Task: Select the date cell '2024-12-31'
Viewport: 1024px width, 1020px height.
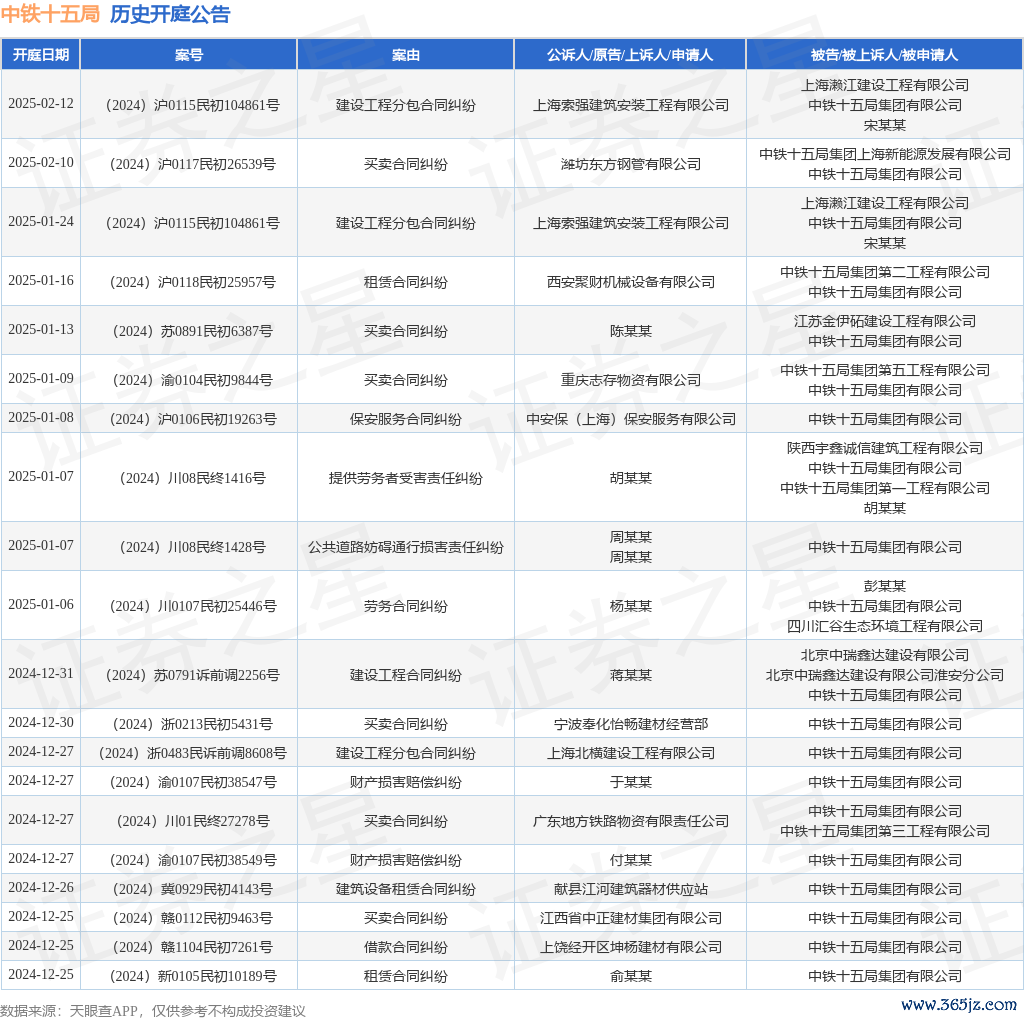Action: pos(40,674)
